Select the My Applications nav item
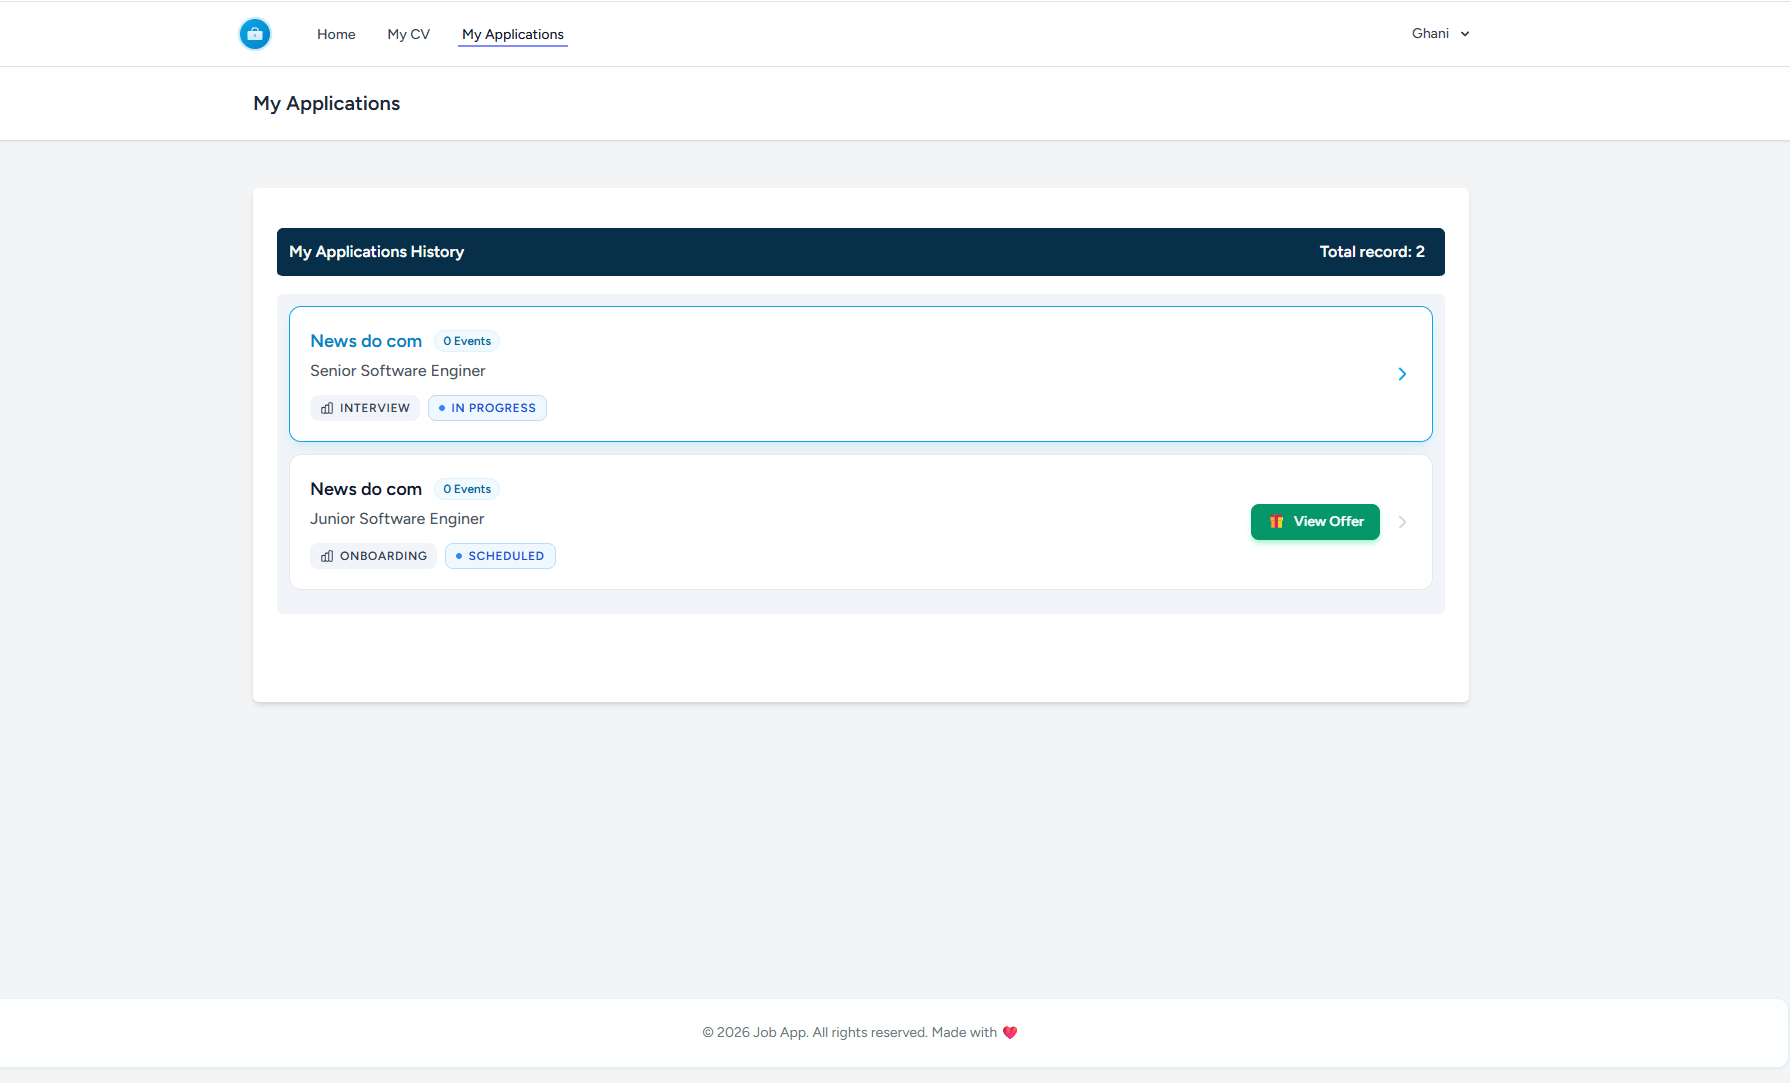The image size is (1790, 1083). 513,34
